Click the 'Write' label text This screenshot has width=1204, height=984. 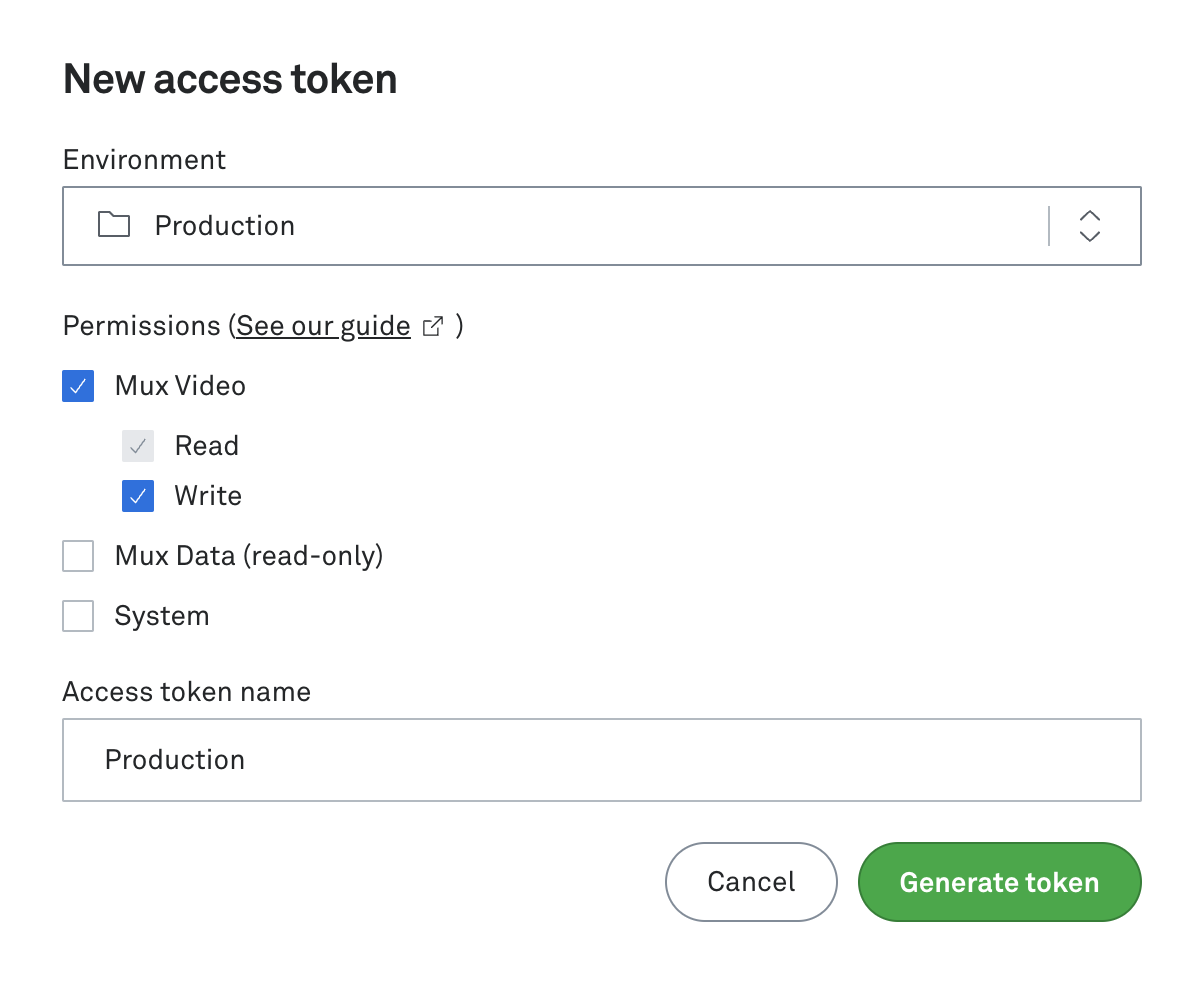208,496
